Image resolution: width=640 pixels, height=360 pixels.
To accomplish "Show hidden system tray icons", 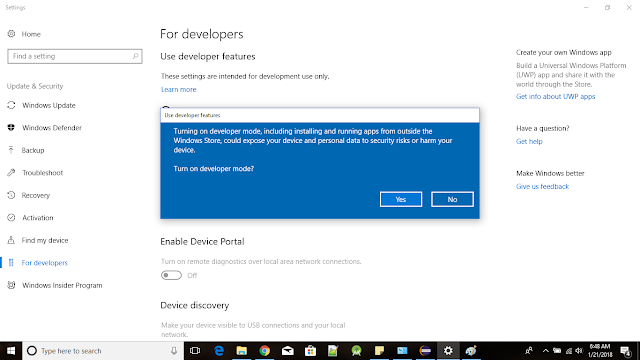I will point(546,351).
